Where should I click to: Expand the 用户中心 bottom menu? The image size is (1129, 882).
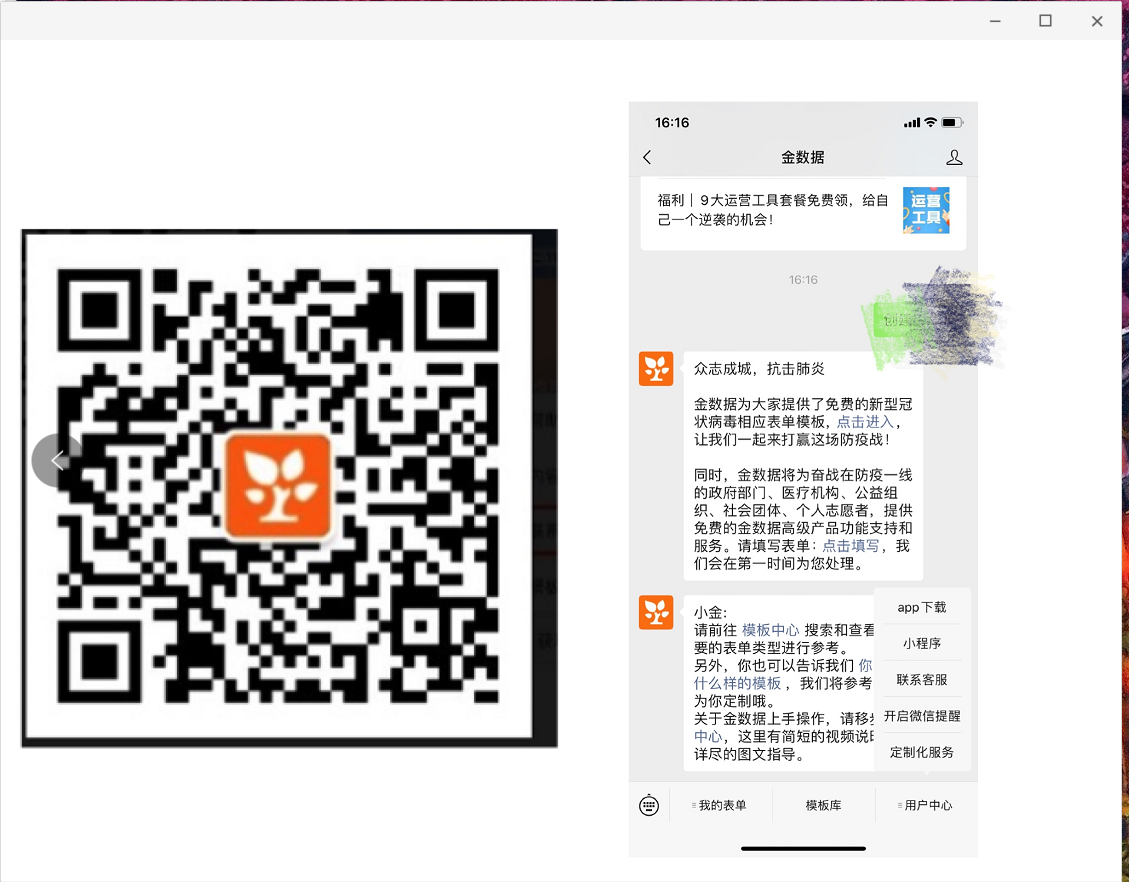926,805
